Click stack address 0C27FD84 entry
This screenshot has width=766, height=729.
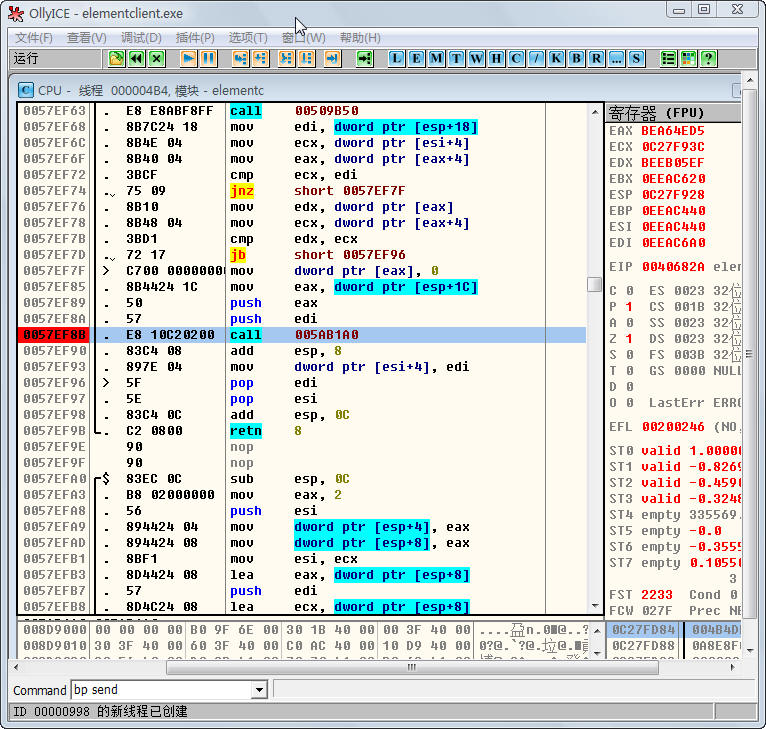(x=643, y=630)
